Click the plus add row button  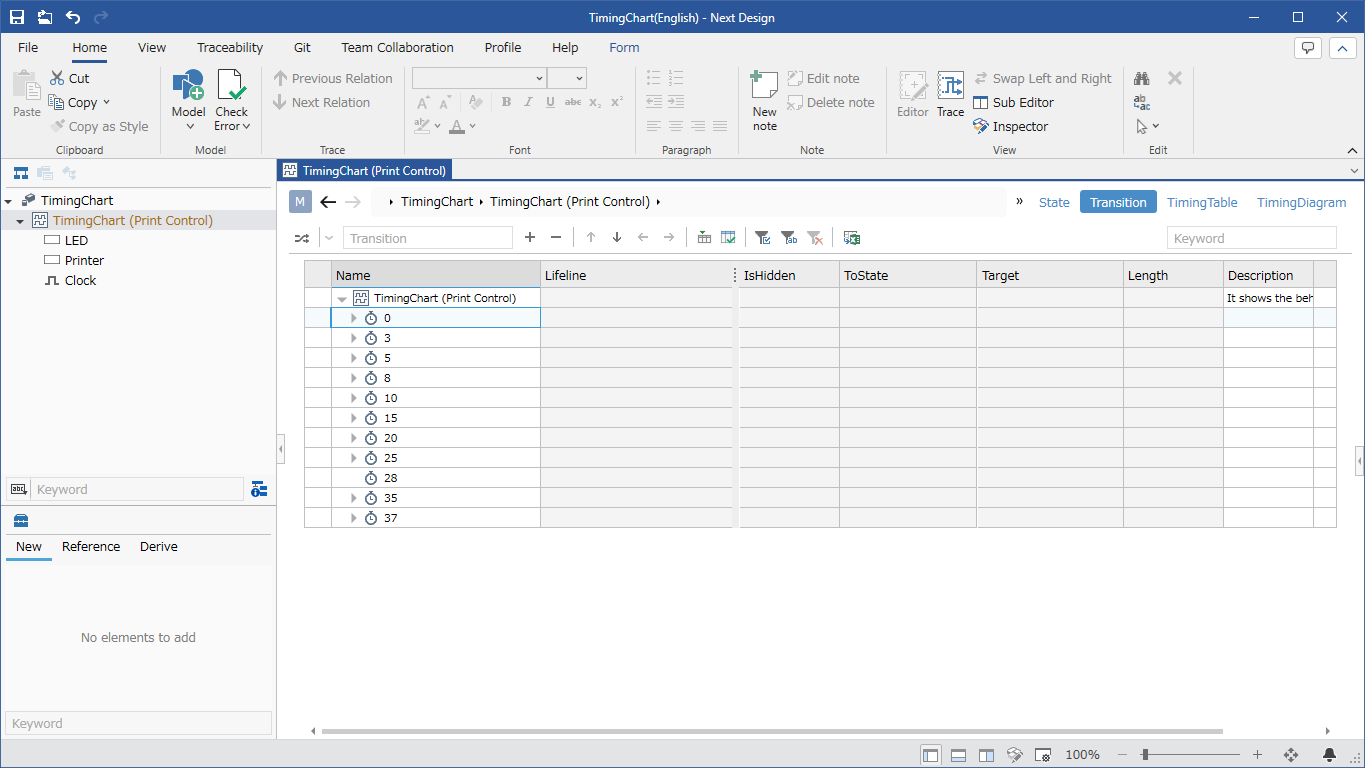530,237
